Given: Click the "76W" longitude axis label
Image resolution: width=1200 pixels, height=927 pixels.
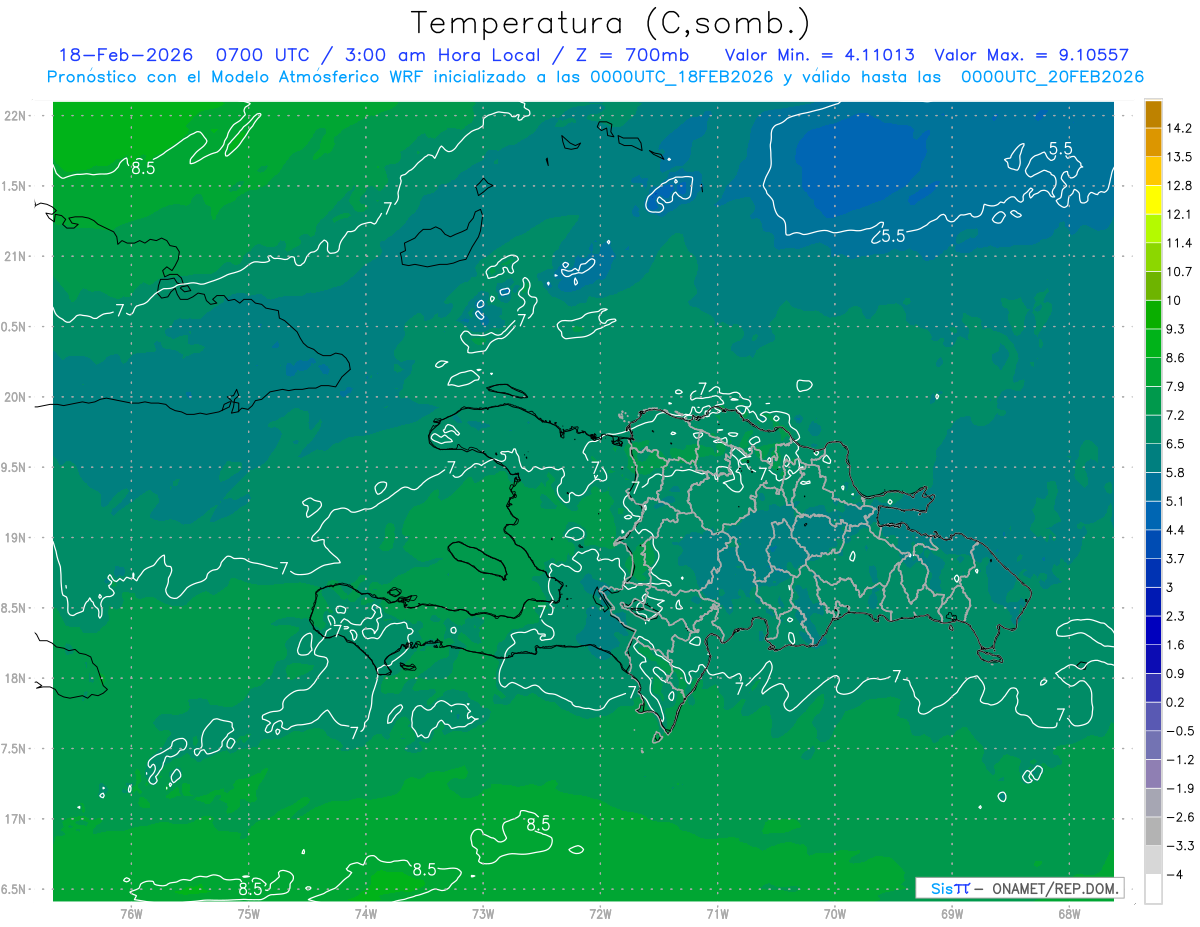Looking at the screenshot, I should [131, 914].
